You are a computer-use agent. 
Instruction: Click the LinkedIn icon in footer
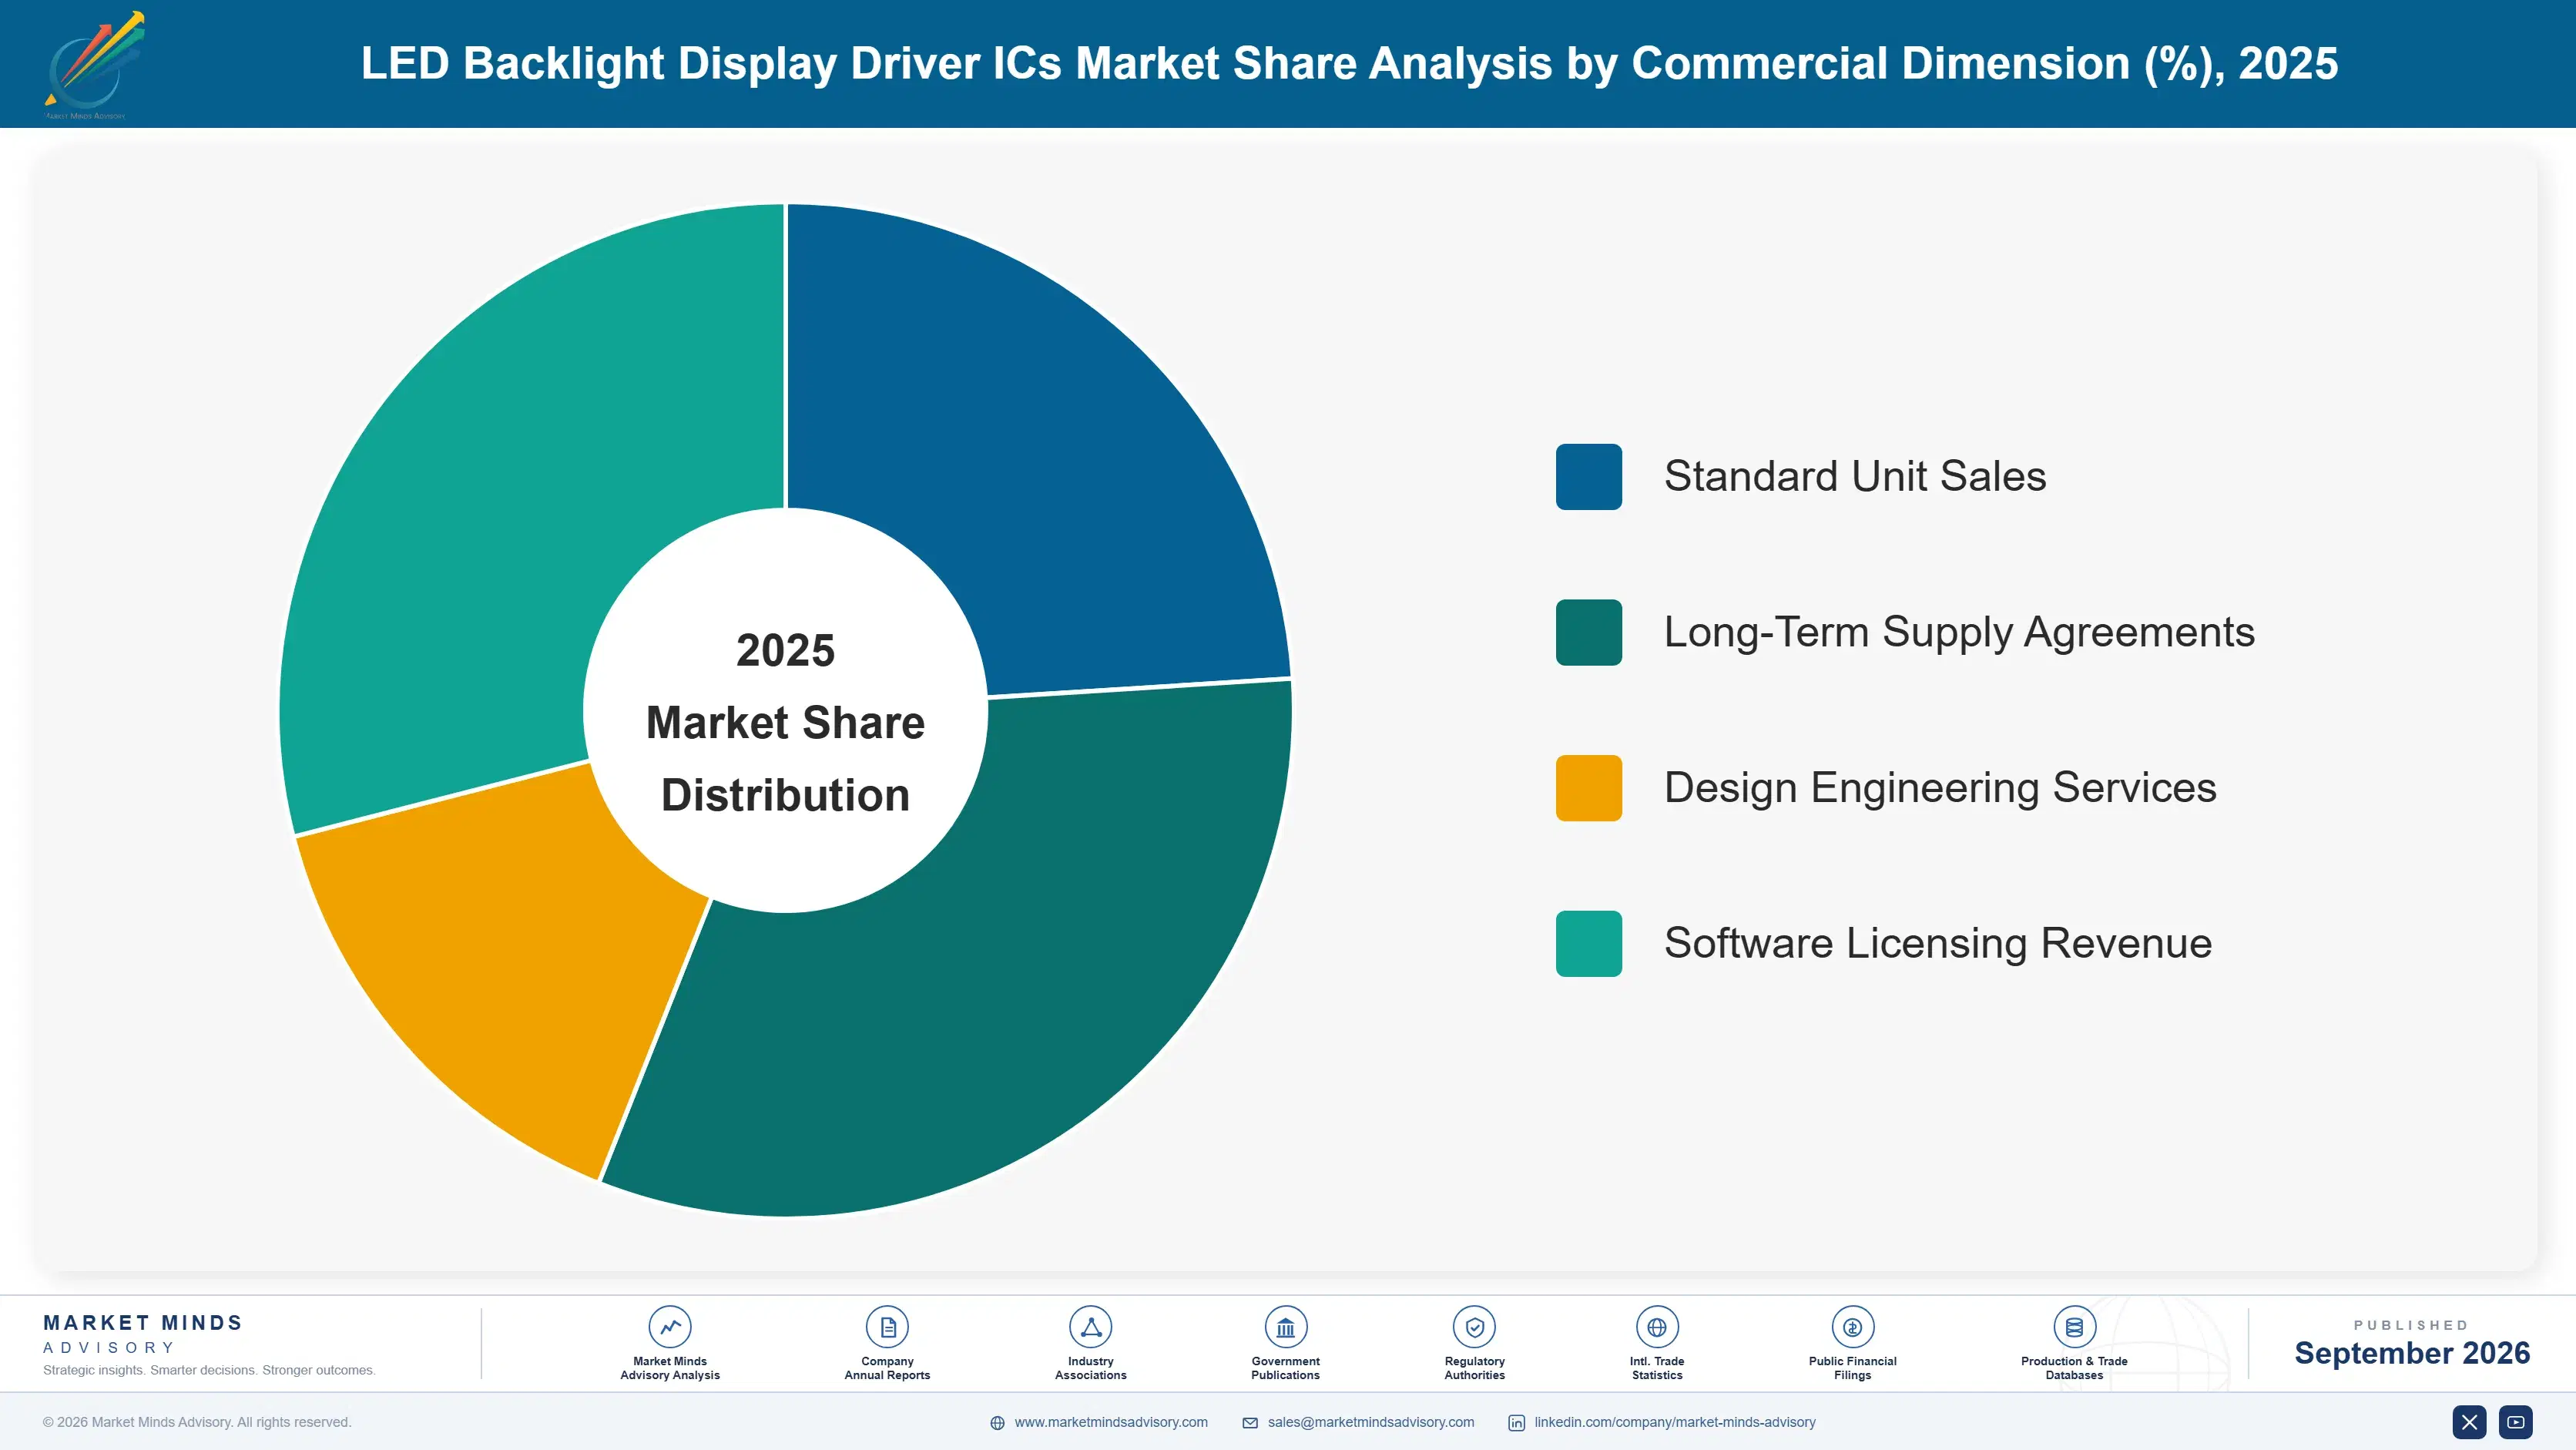1517,1423
